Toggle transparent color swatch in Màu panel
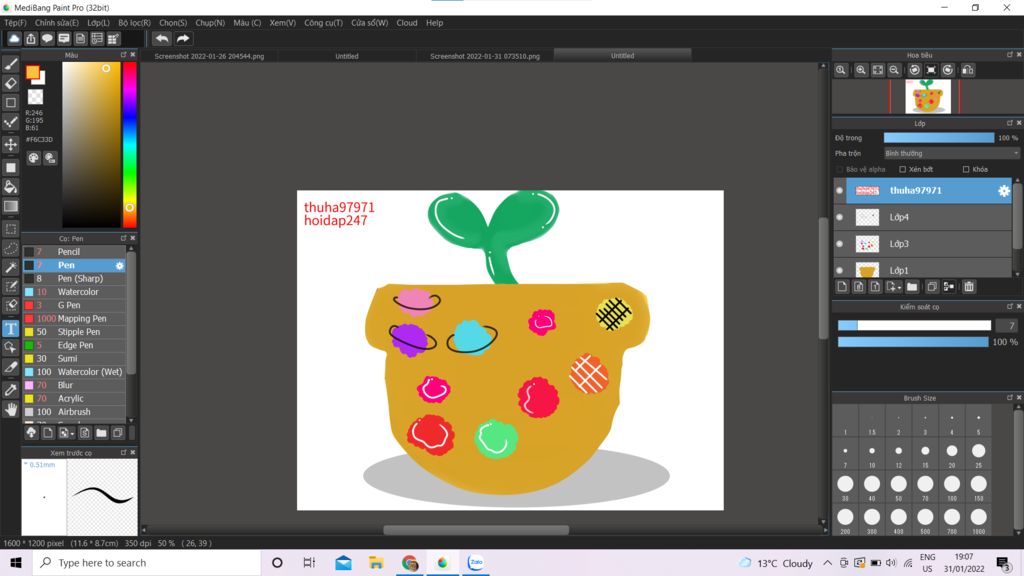This screenshot has width=1024, height=576. pos(35,97)
